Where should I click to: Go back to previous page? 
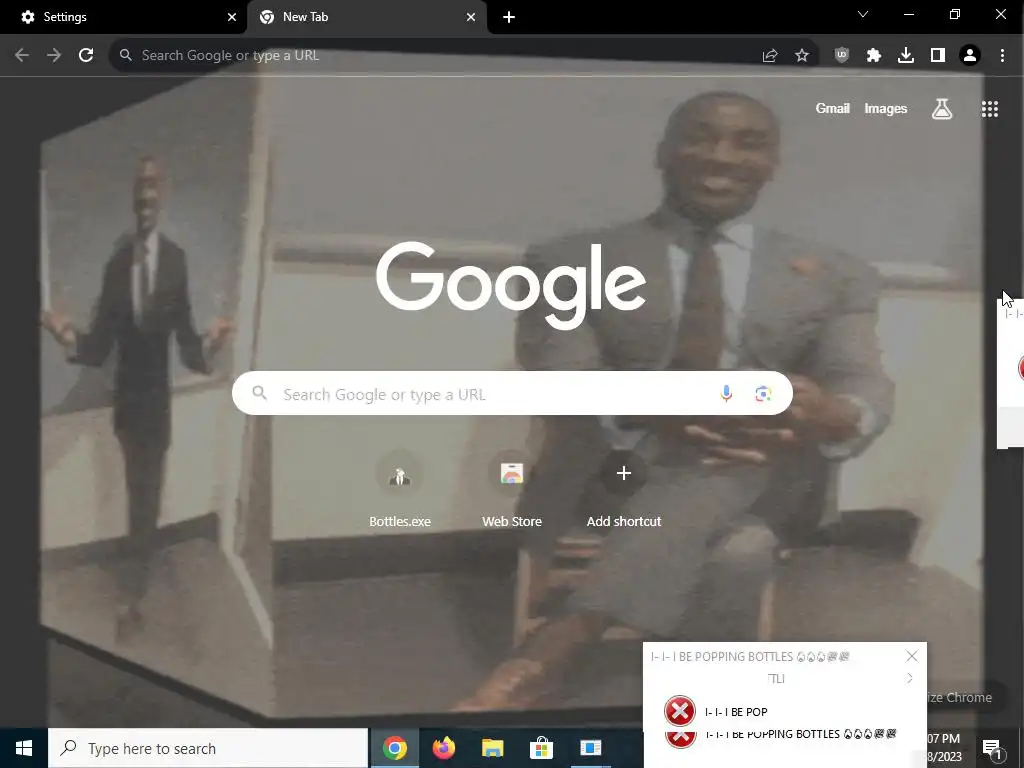pos(22,56)
